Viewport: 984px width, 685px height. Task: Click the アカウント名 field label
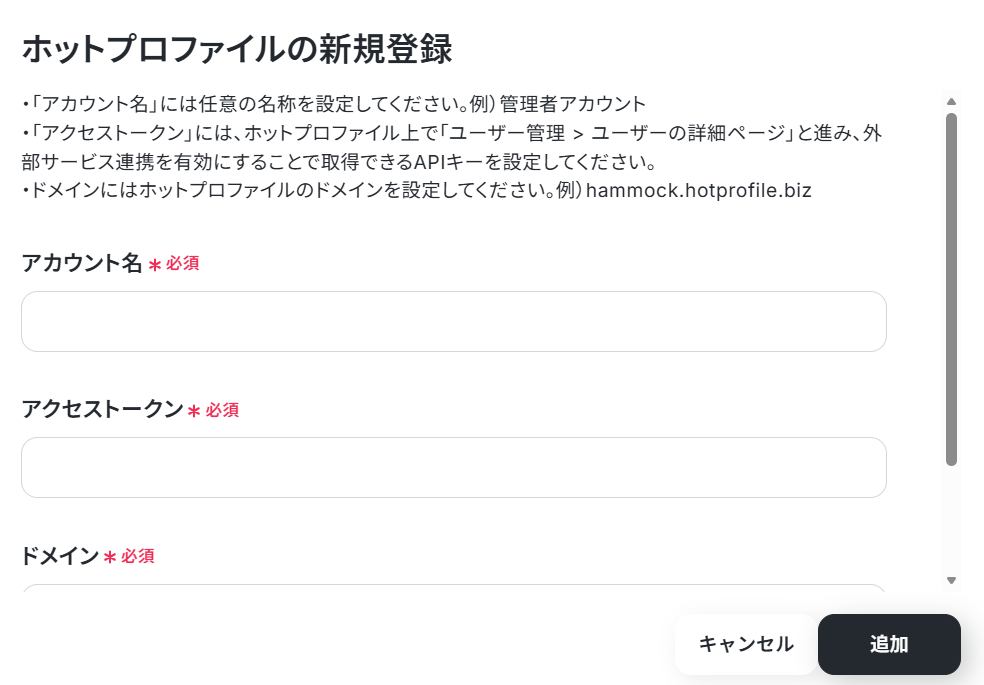pyautogui.click(x=82, y=262)
